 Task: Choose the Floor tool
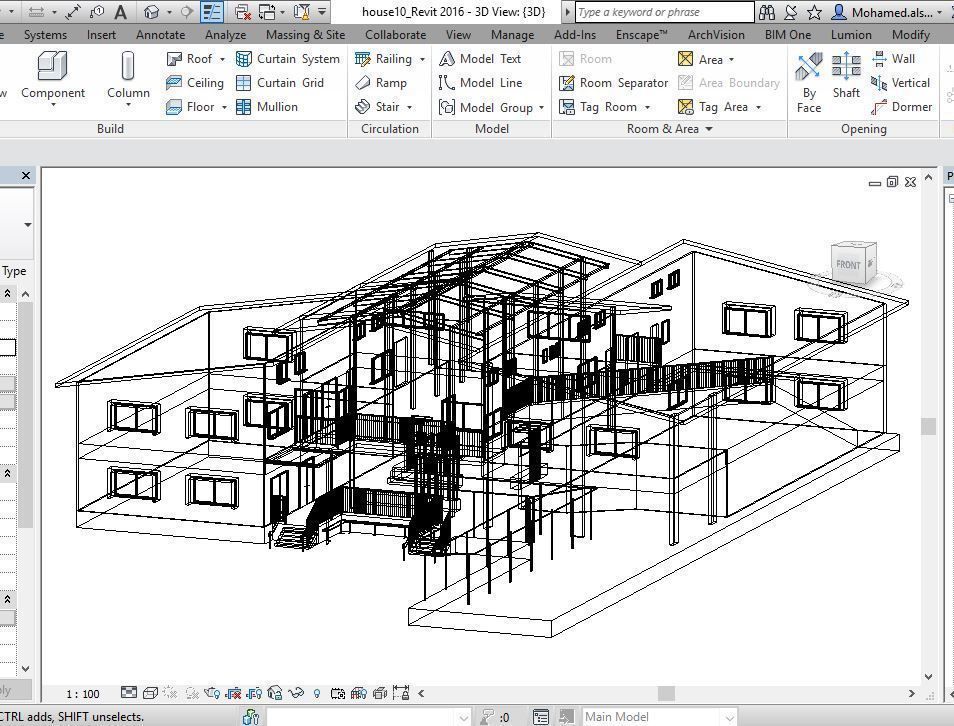191,107
